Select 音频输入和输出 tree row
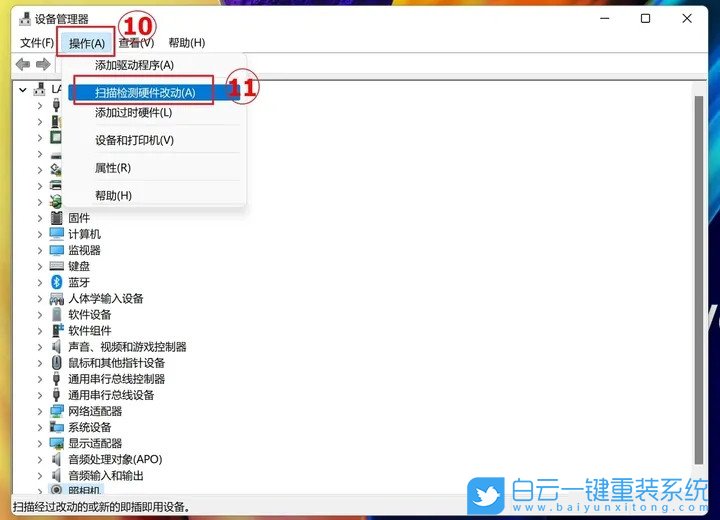Image resolution: width=720 pixels, height=520 pixels. tap(106, 475)
